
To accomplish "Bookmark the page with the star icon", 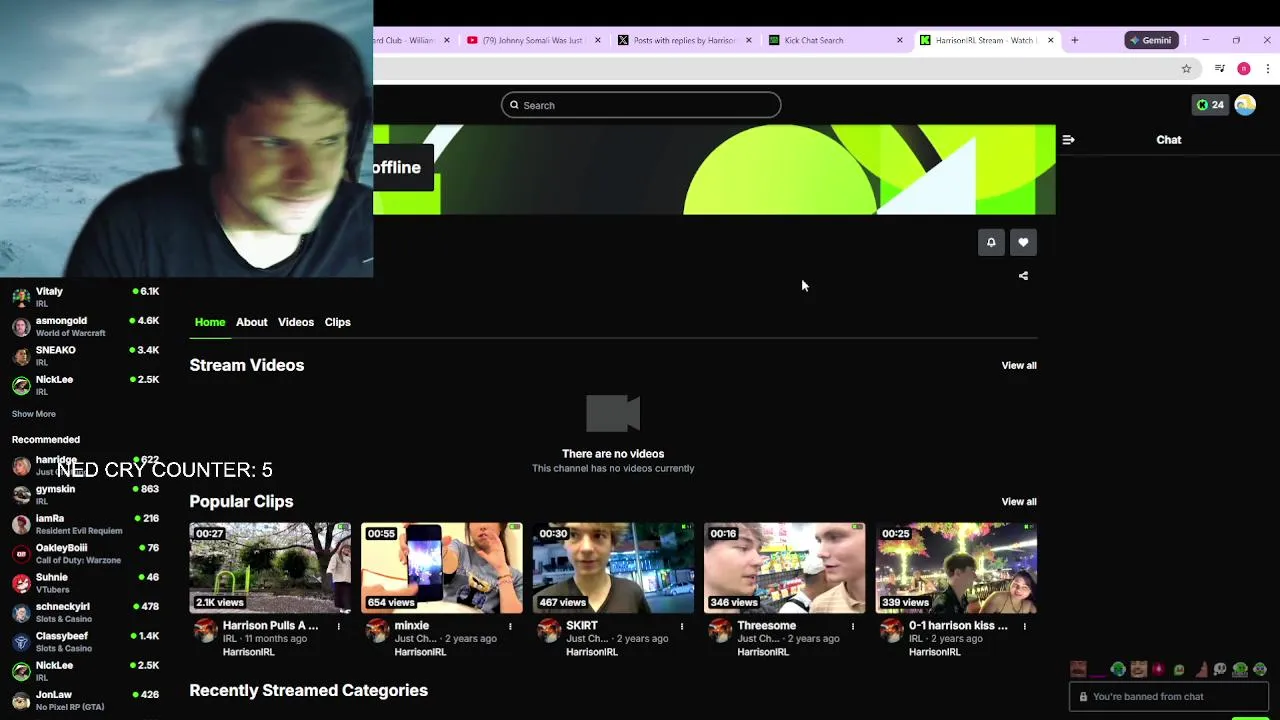I will click(x=1186, y=69).
